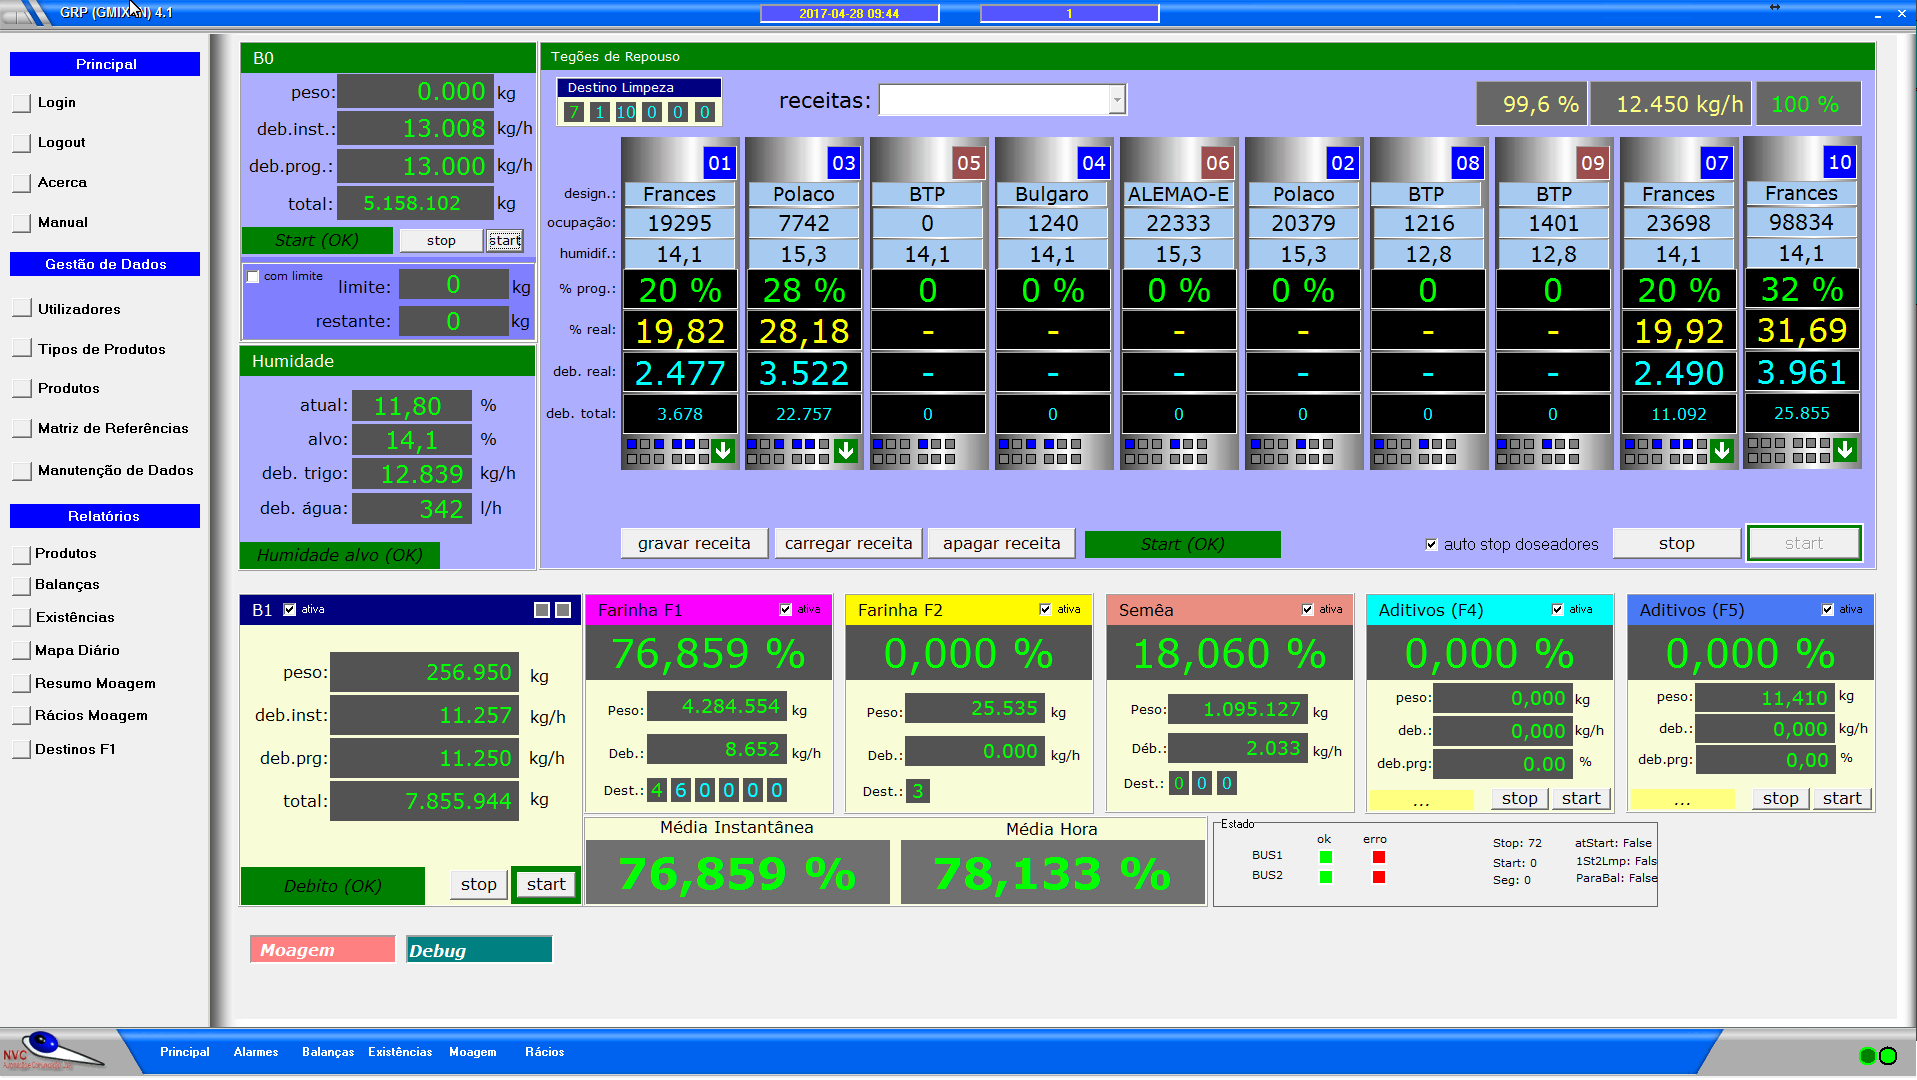Click the BUS1 red erro indicator
Screen dimensions: 1917x1080
click(x=1379, y=857)
